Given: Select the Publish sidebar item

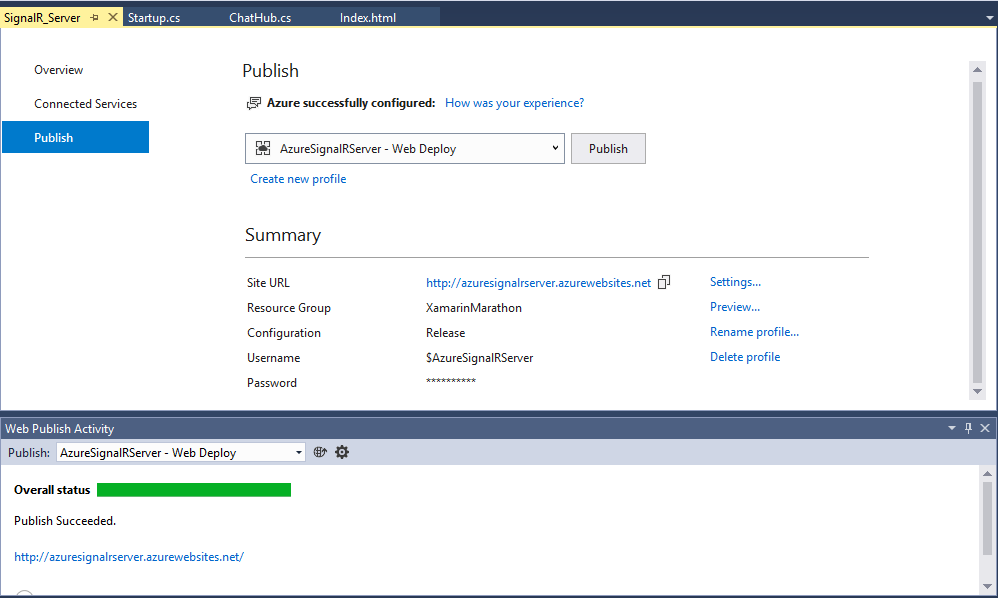Looking at the screenshot, I should coord(75,137).
